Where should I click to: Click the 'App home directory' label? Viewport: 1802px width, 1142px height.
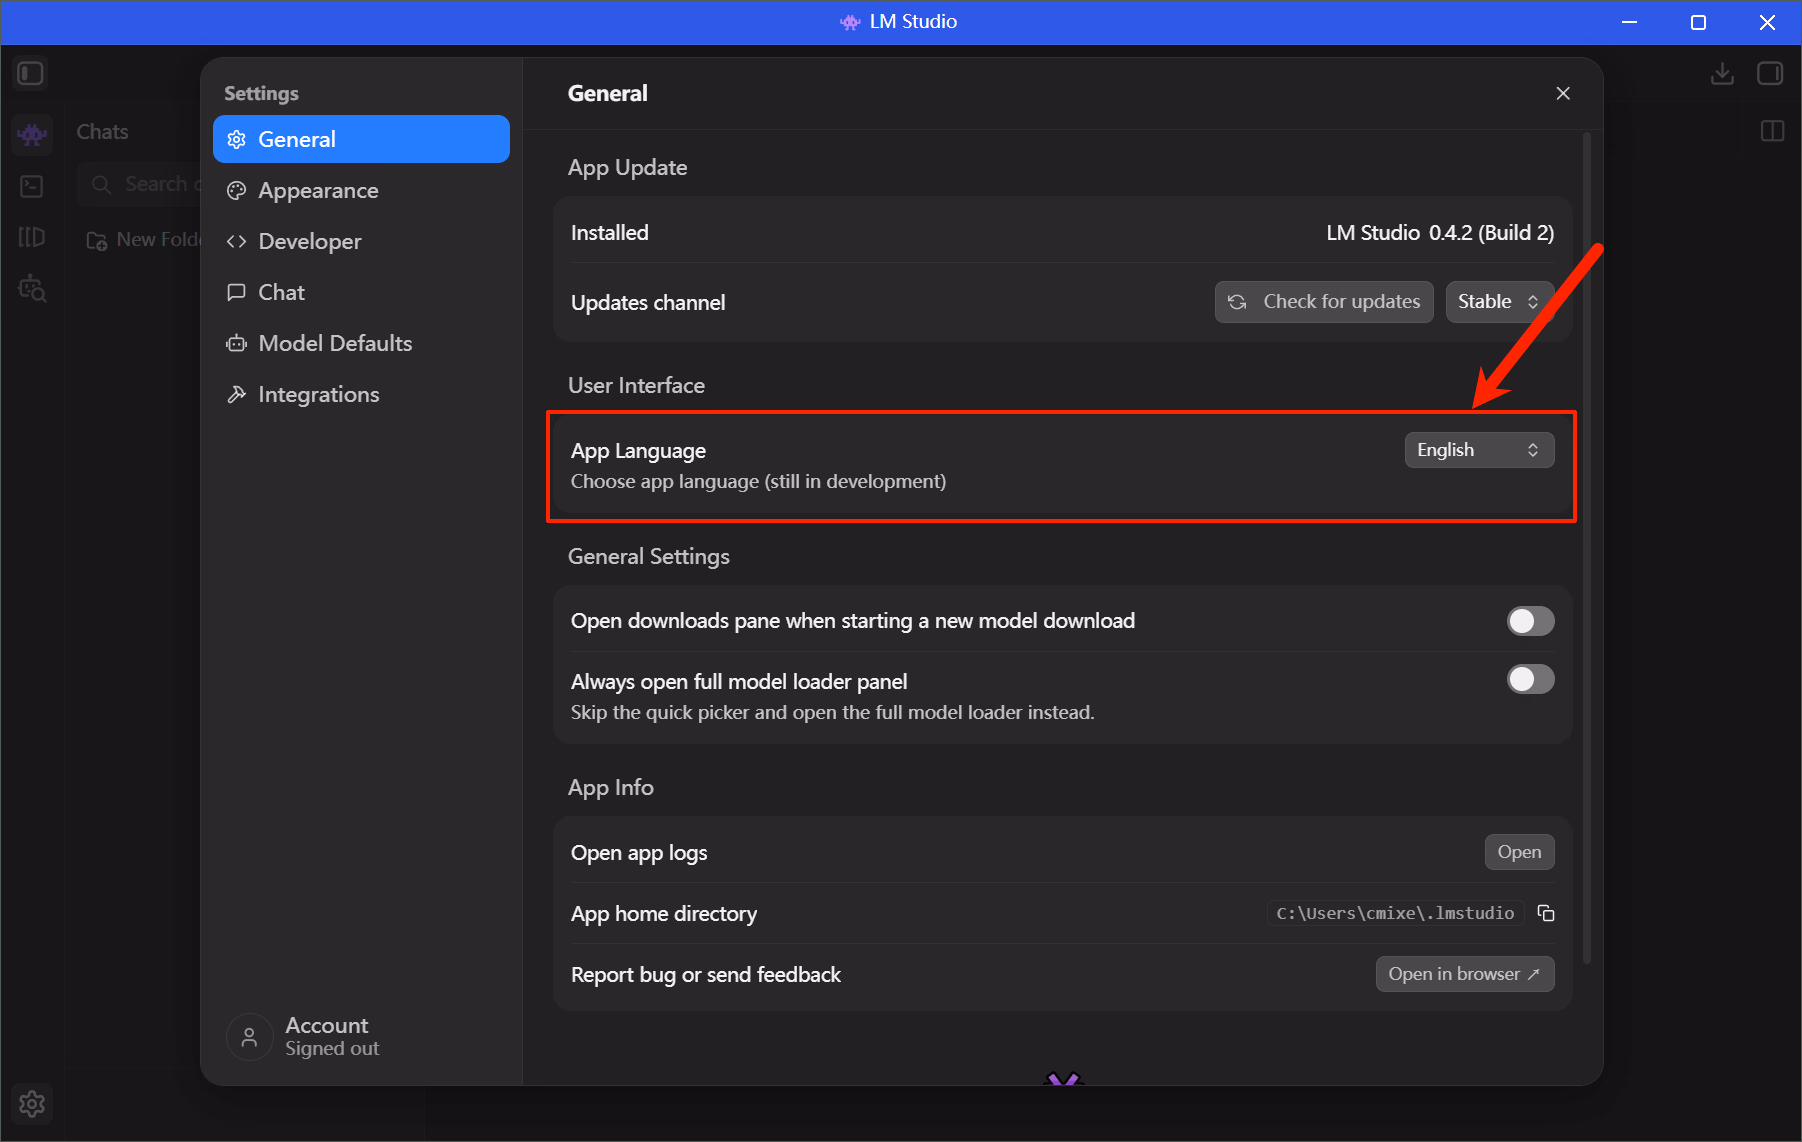[664, 914]
